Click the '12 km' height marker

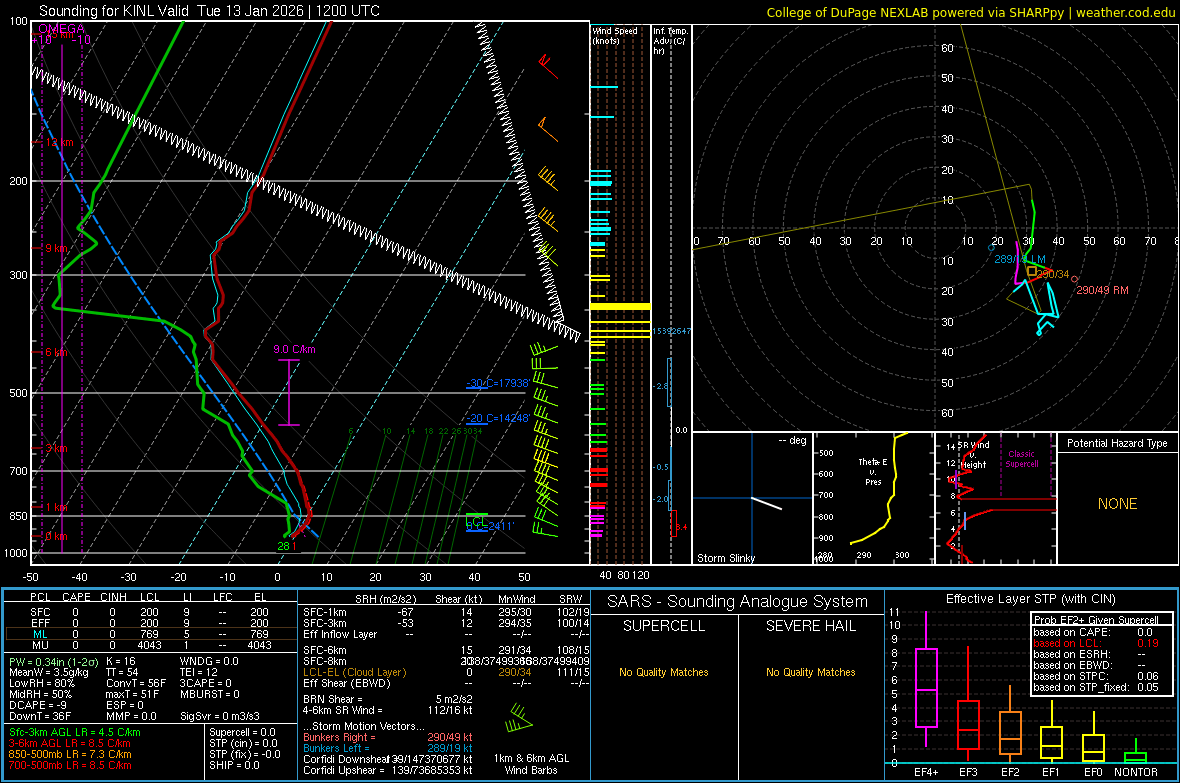tap(59, 142)
